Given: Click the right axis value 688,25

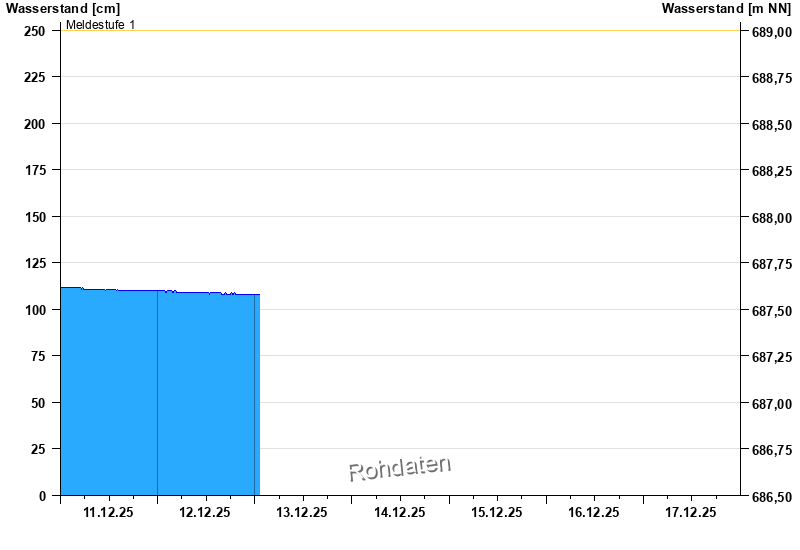Looking at the screenshot, I should point(772,171).
